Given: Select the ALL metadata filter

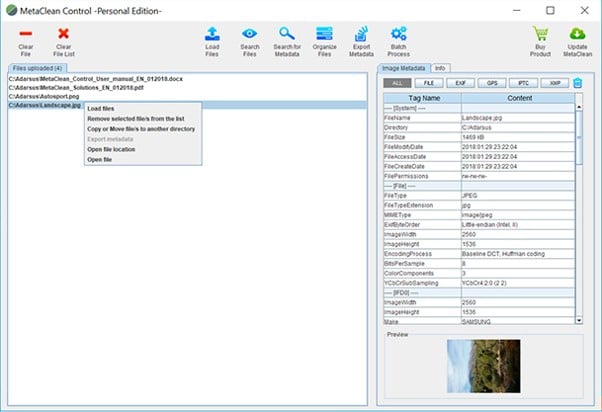Looking at the screenshot, I should click(x=398, y=82).
